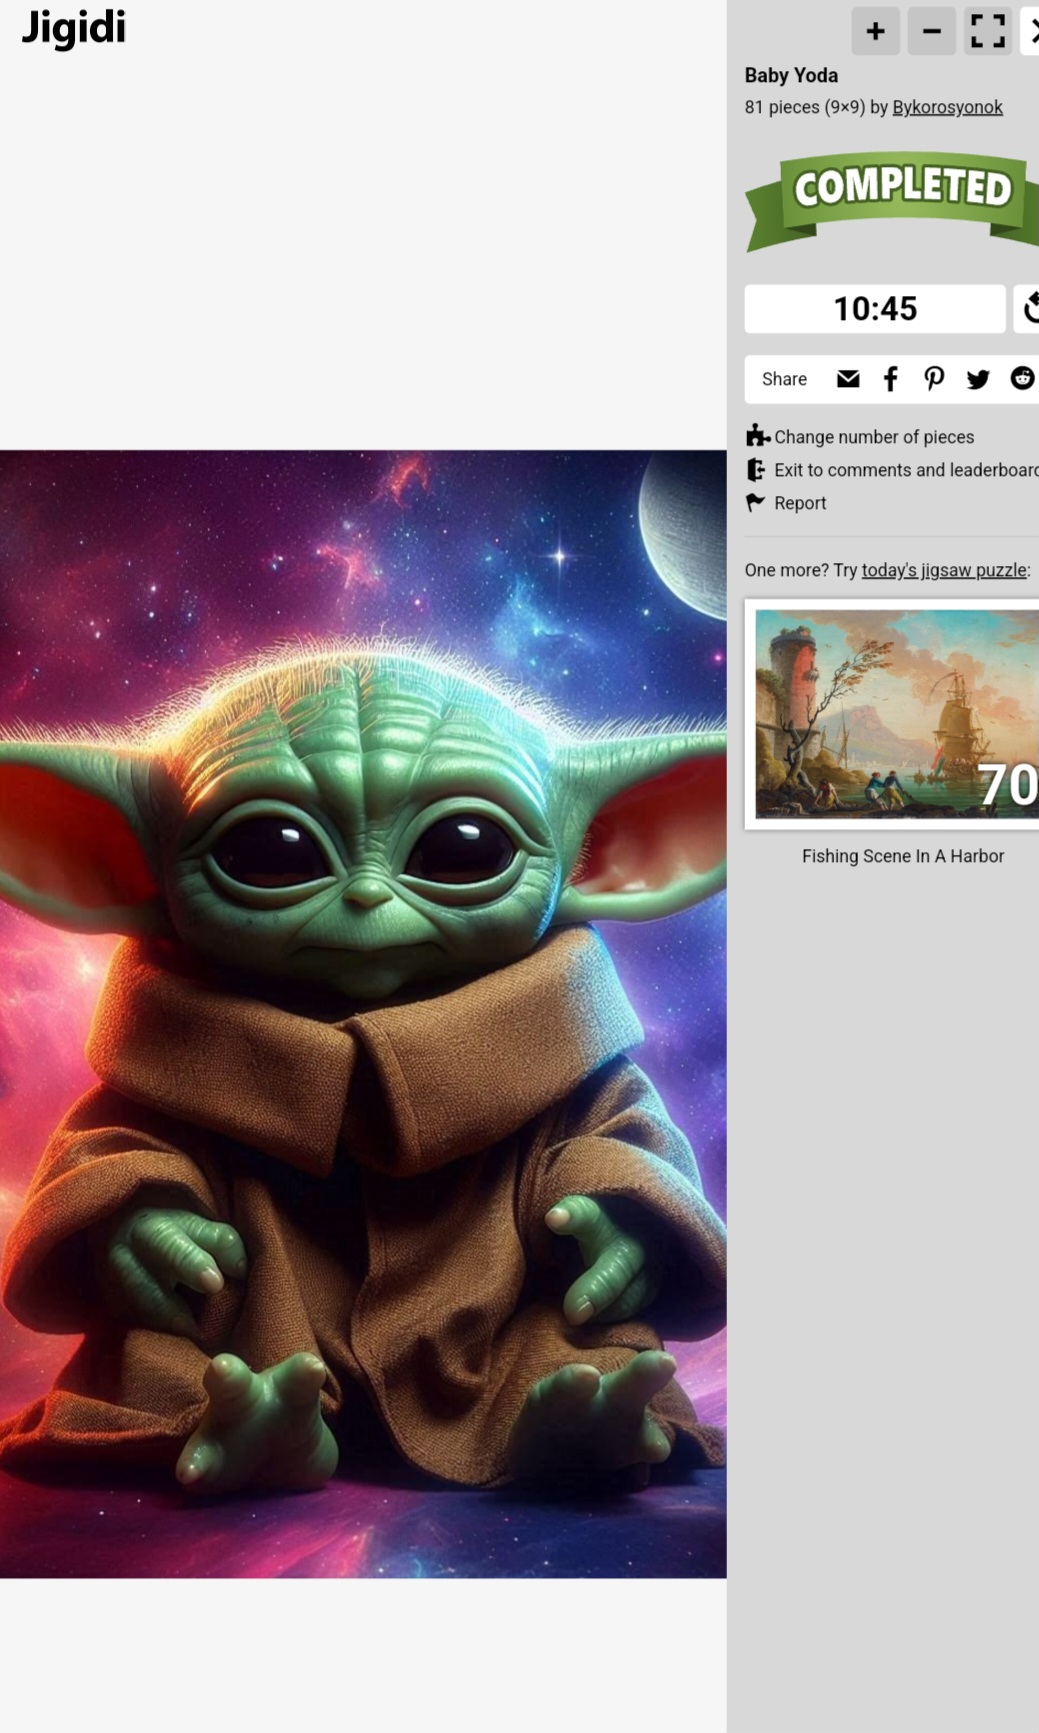The image size is (1039, 1733).
Task: Click the exit icon beside comments and leaderboard
Action: point(756,469)
